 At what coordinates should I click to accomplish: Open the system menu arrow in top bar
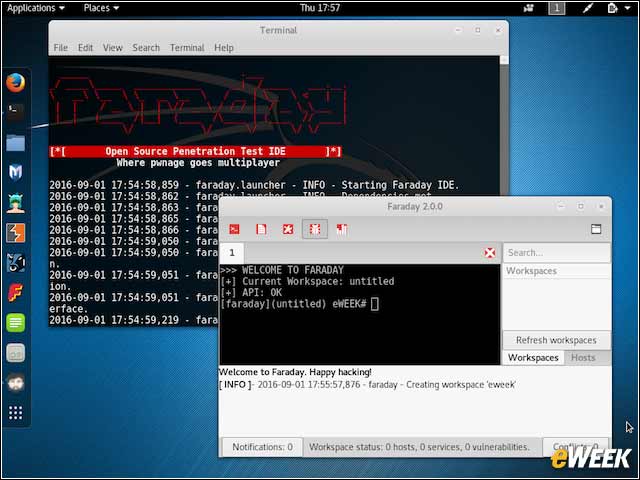pos(627,8)
